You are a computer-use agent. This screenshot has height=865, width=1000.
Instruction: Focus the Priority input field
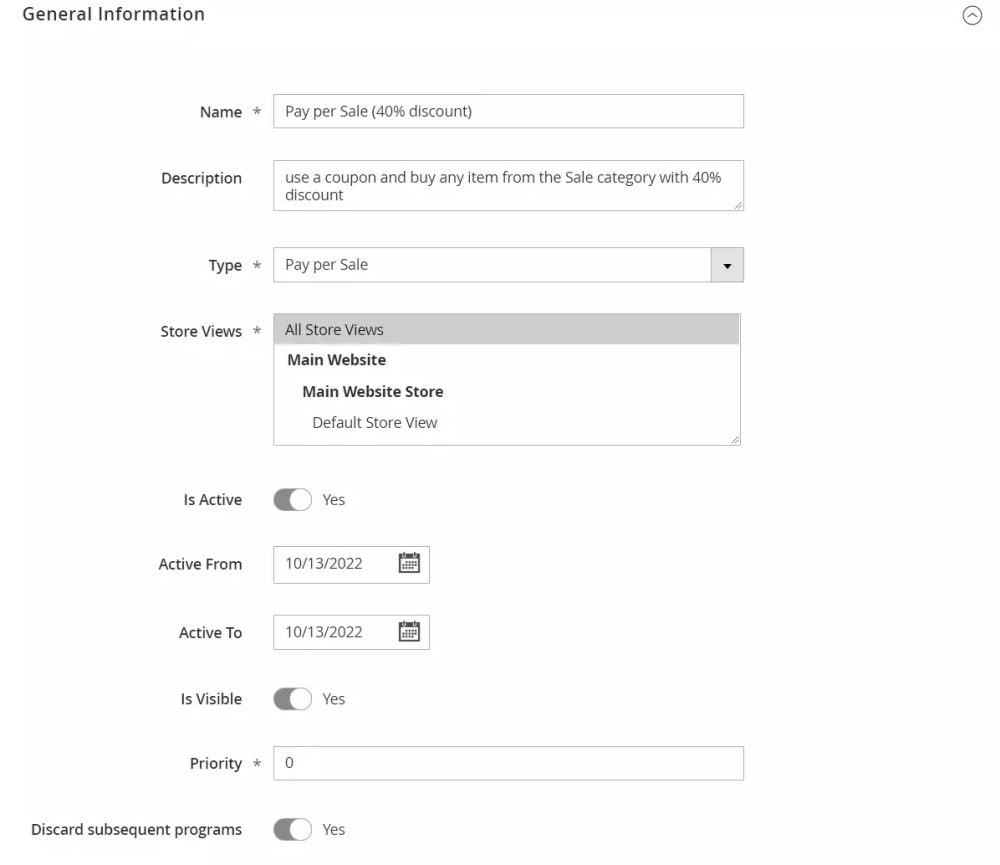click(x=508, y=763)
